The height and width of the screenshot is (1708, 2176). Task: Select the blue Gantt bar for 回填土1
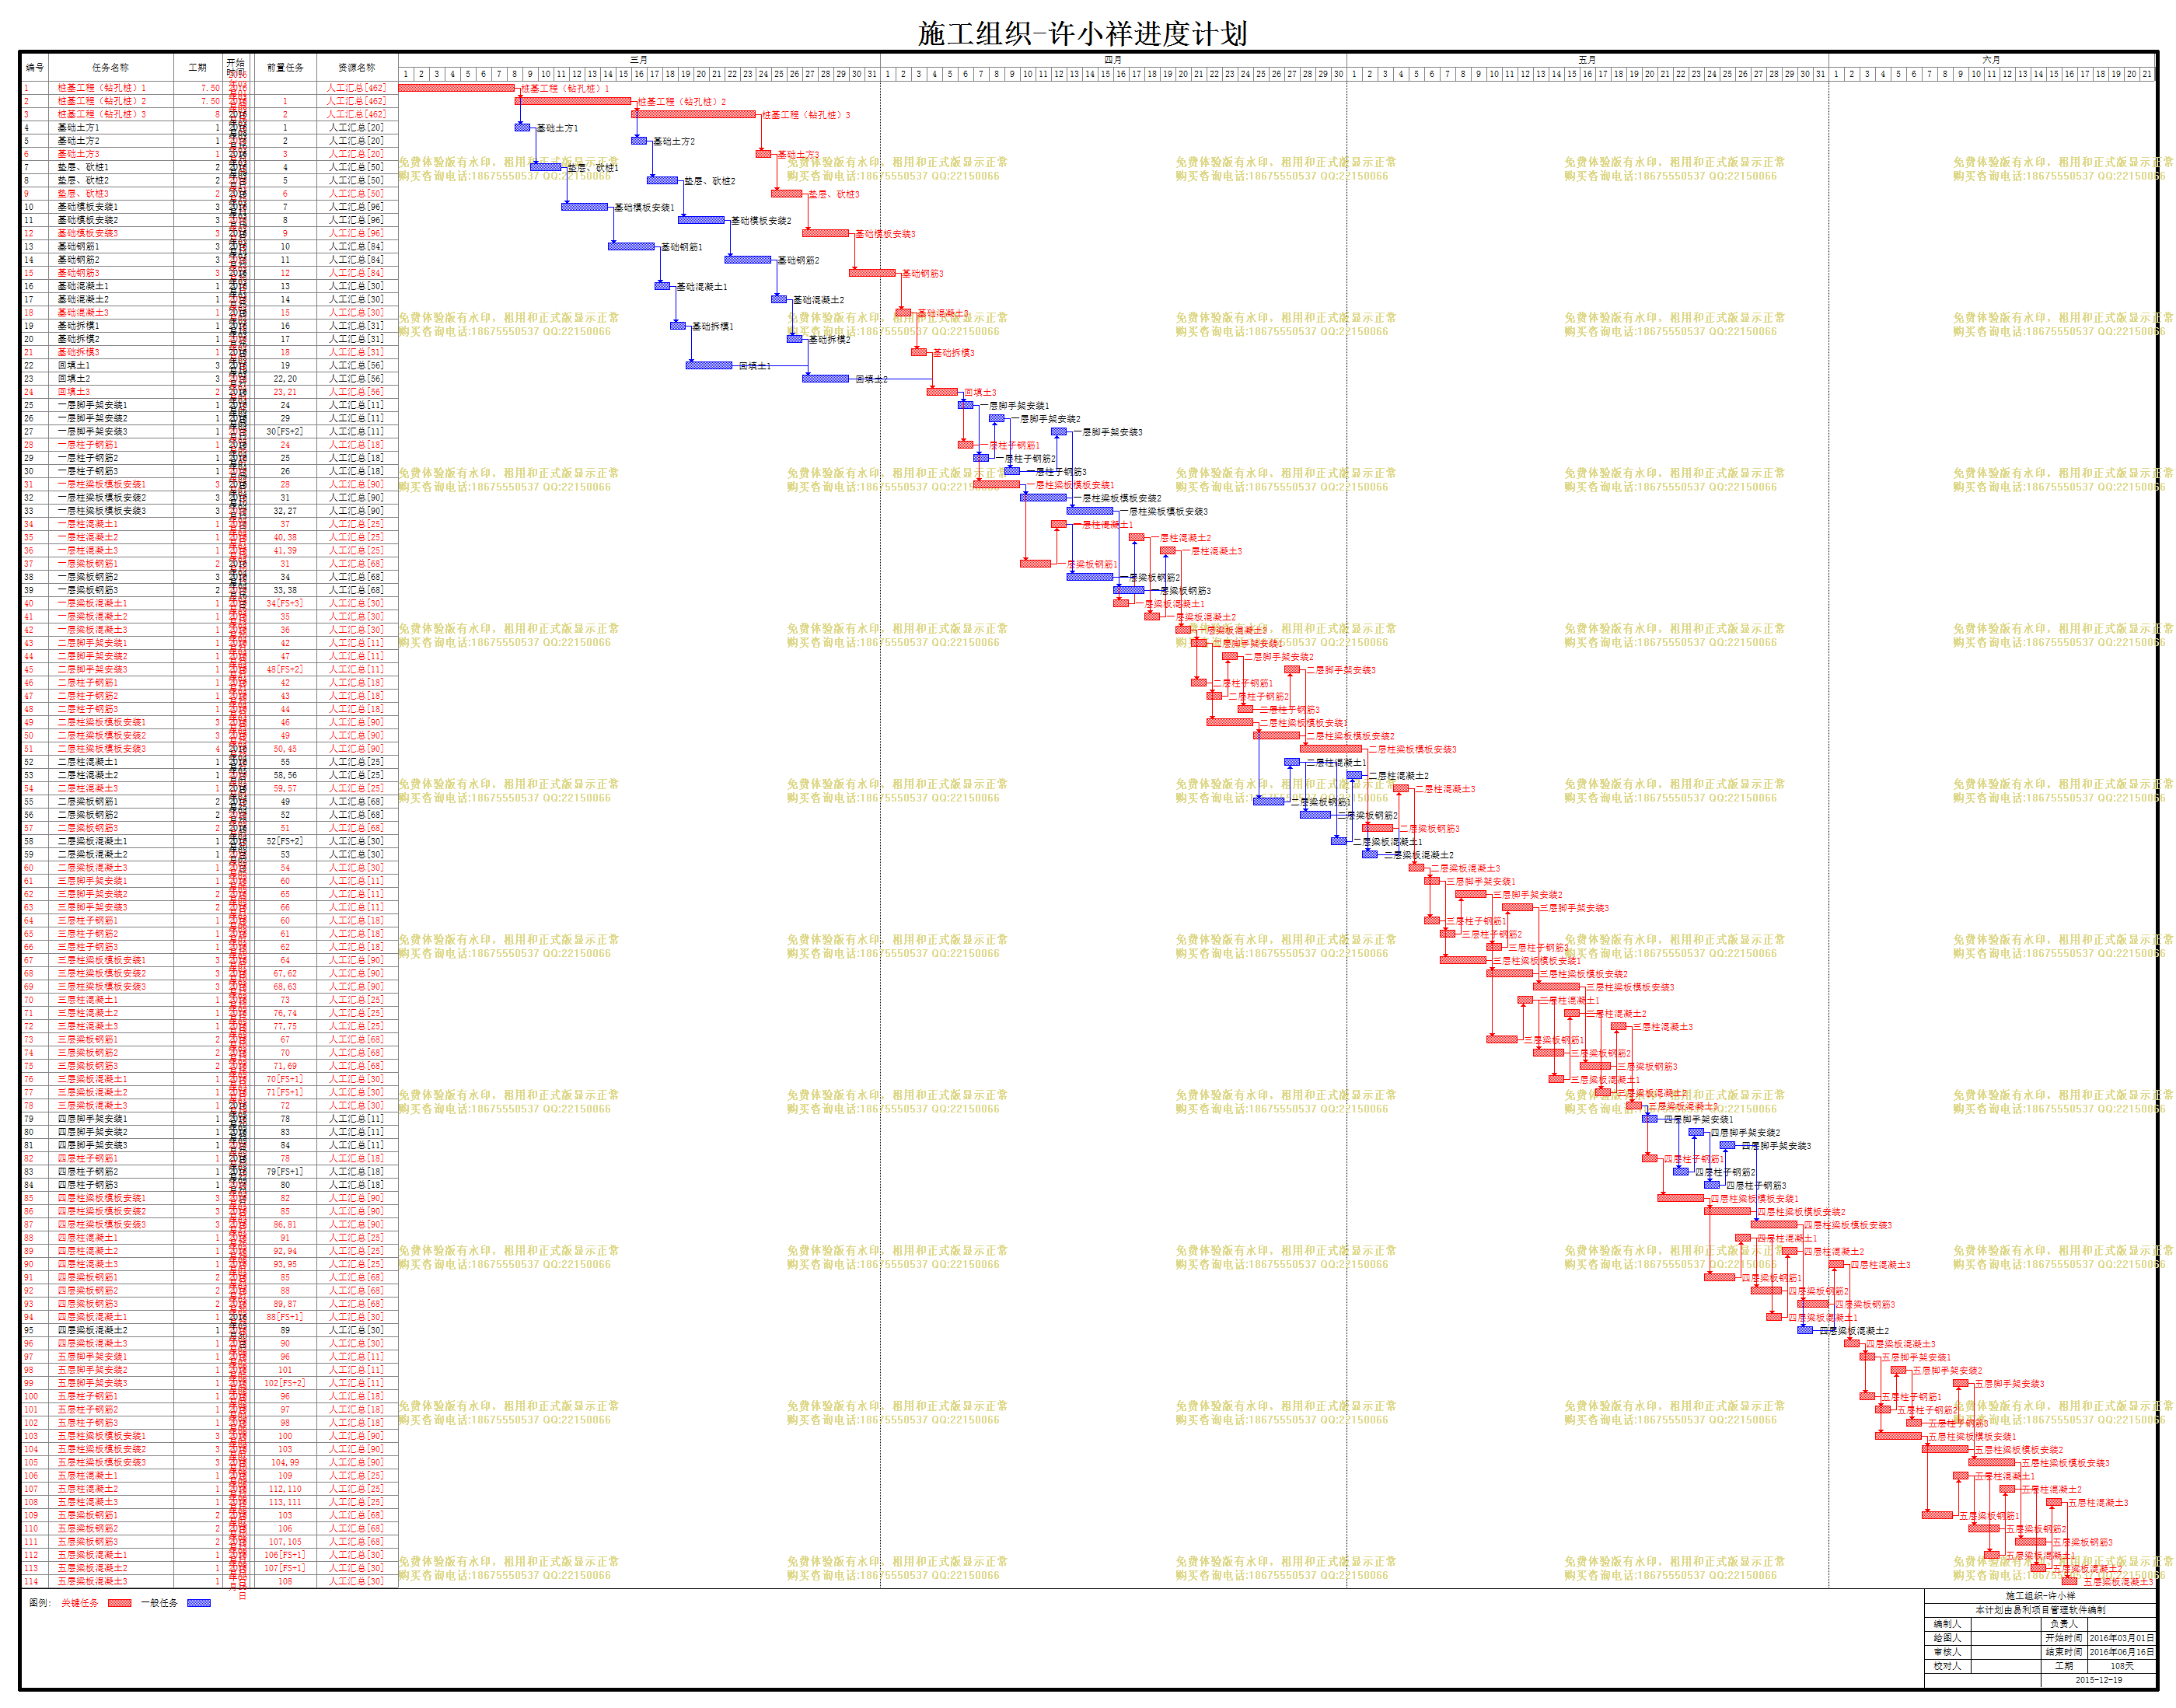tap(709, 365)
